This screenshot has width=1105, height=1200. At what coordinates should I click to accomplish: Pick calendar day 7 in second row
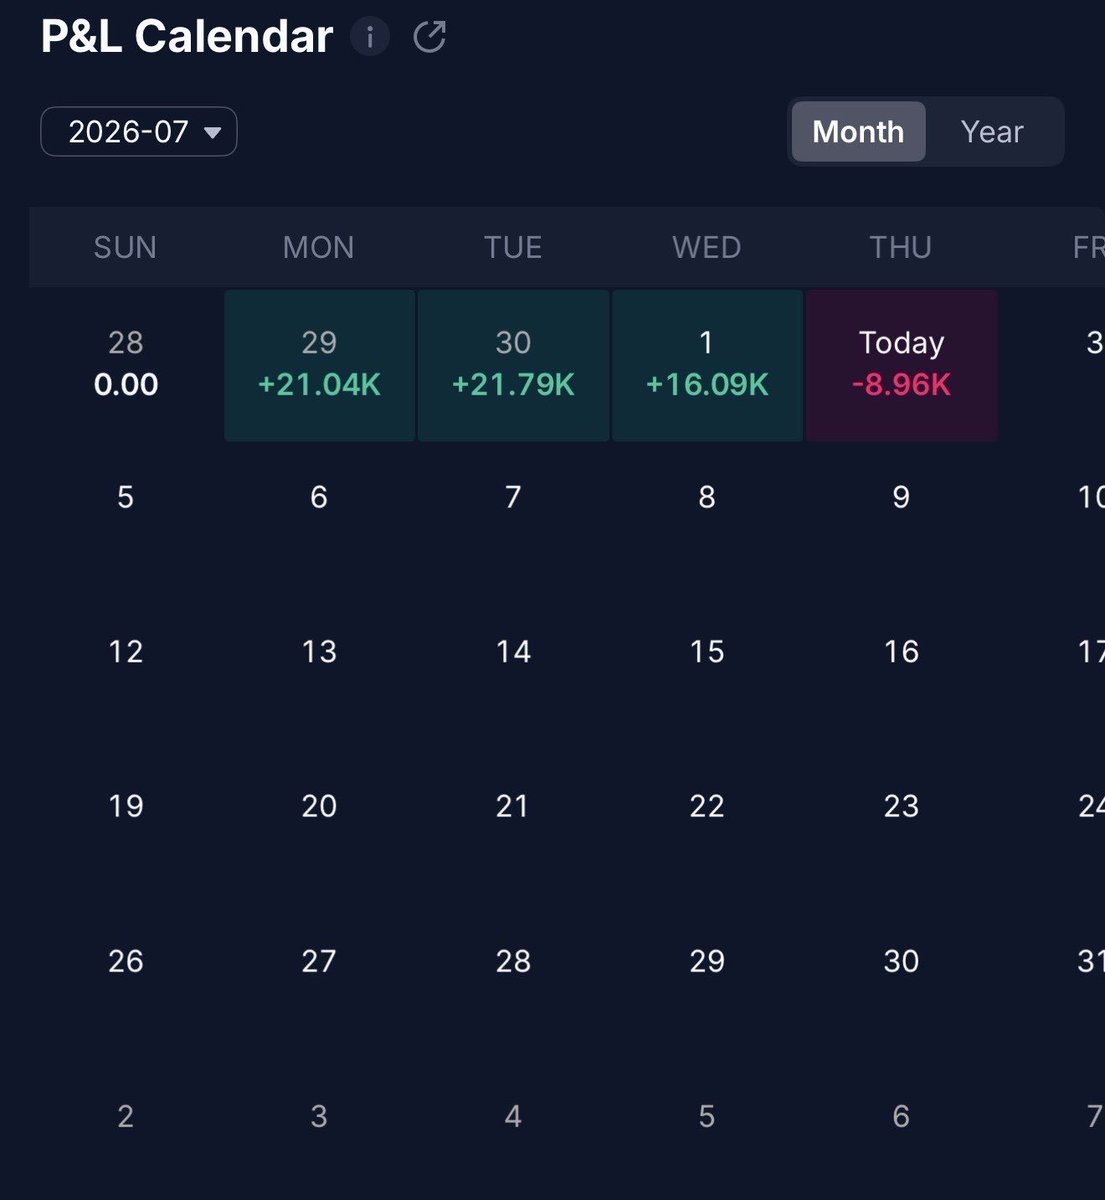pyautogui.click(x=513, y=497)
